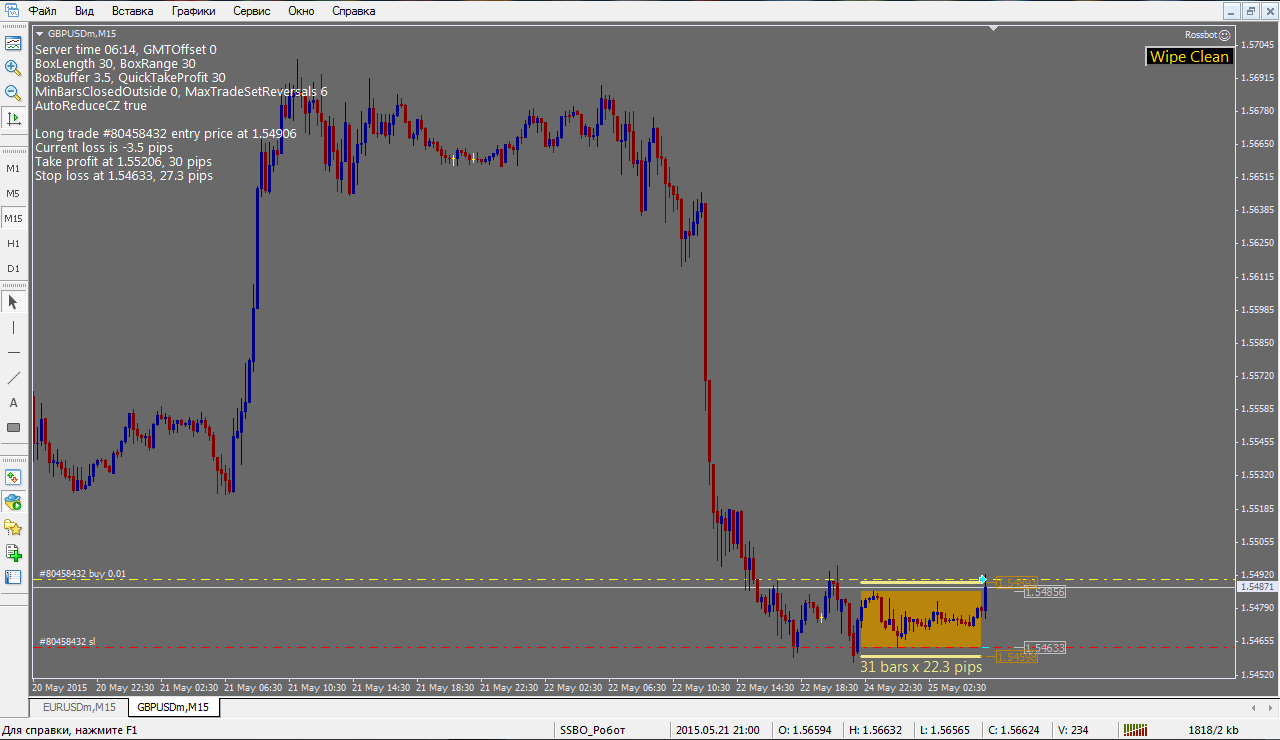Screen dimensions: 1280x740
Task: Toggle the AutoTrading expert advisors icon
Action: (x=13, y=502)
